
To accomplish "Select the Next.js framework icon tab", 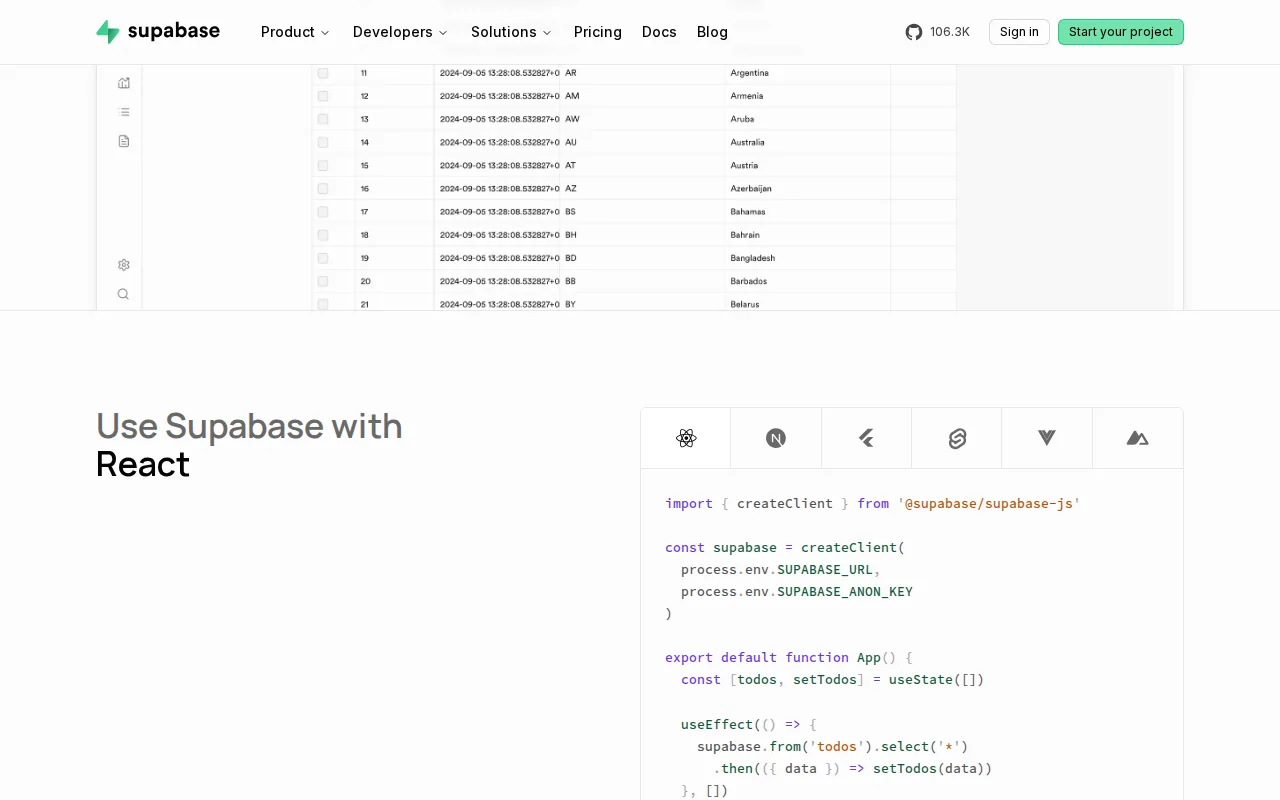I will tap(776, 438).
